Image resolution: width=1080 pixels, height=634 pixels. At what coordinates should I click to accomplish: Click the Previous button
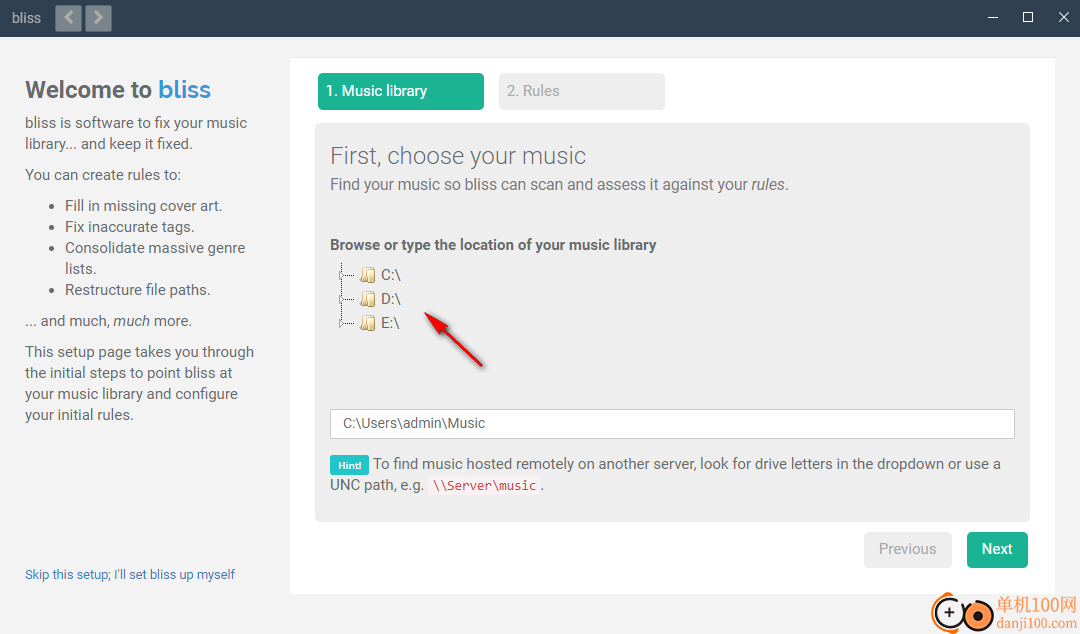[908, 549]
